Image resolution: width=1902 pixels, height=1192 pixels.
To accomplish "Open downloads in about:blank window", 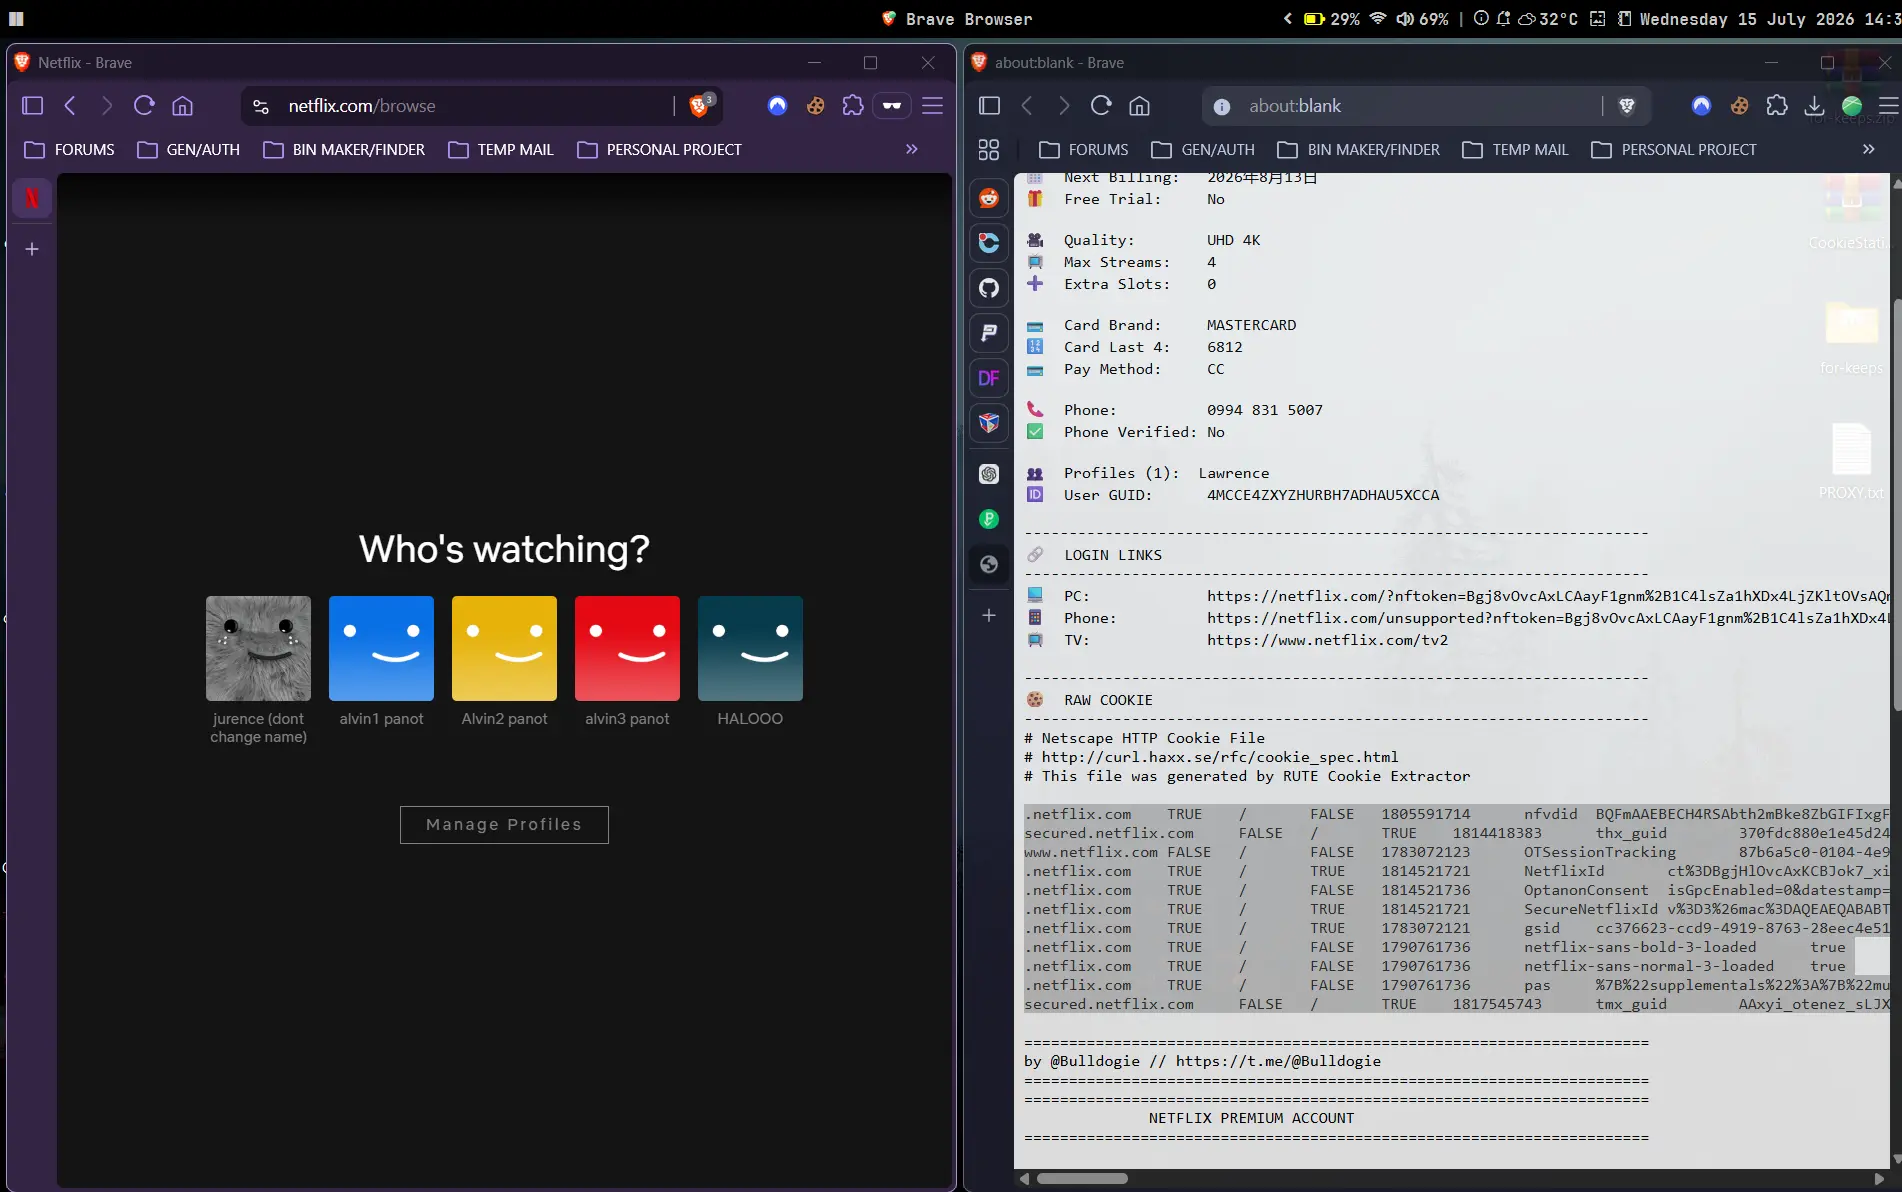I will [1814, 105].
